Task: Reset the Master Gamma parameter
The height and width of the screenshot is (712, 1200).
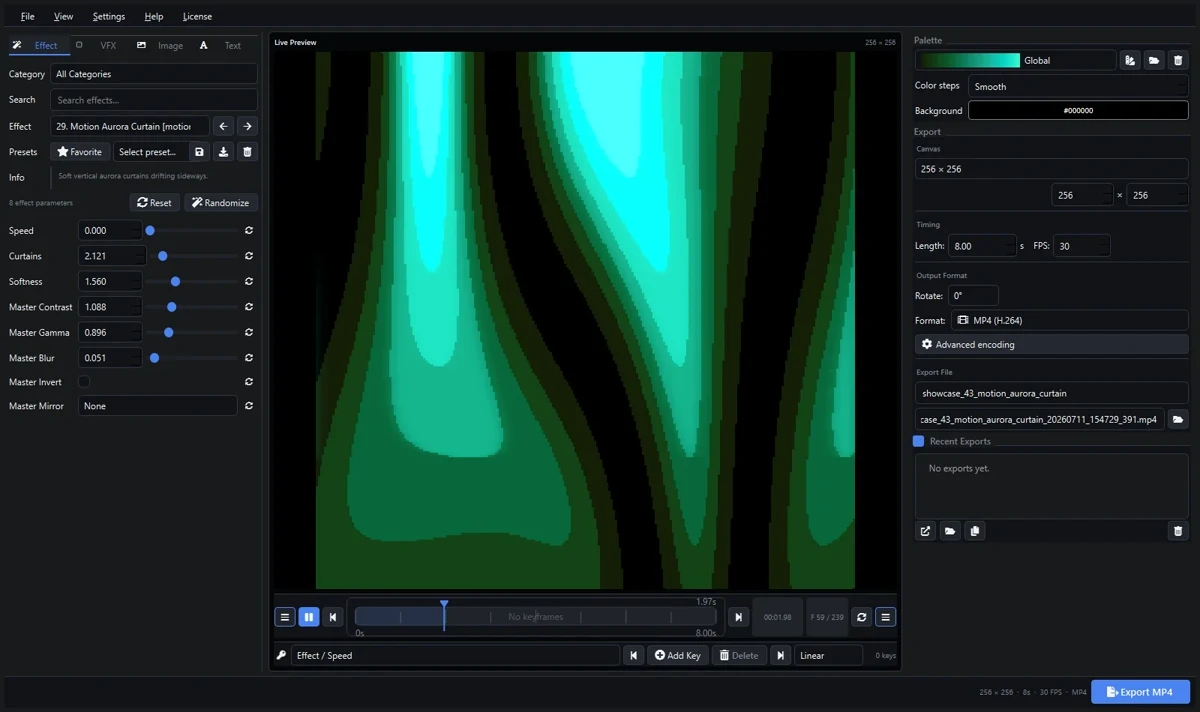Action: coord(249,332)
